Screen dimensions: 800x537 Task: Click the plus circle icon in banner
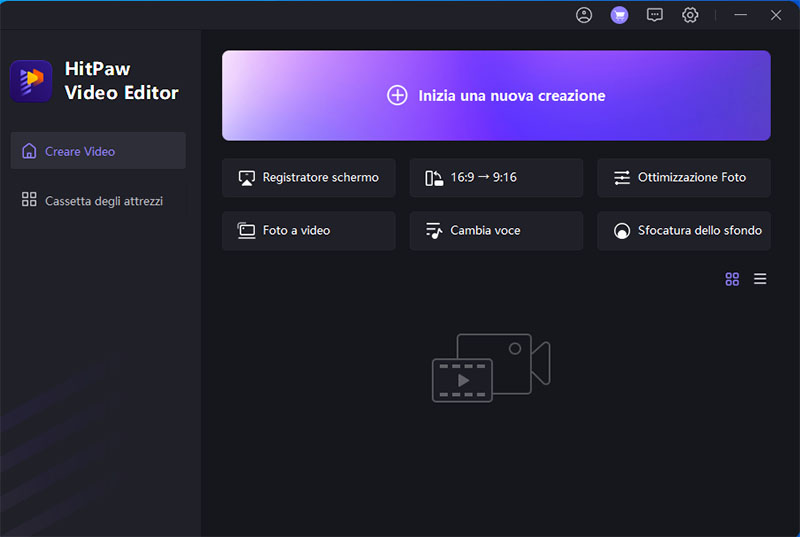397,96
